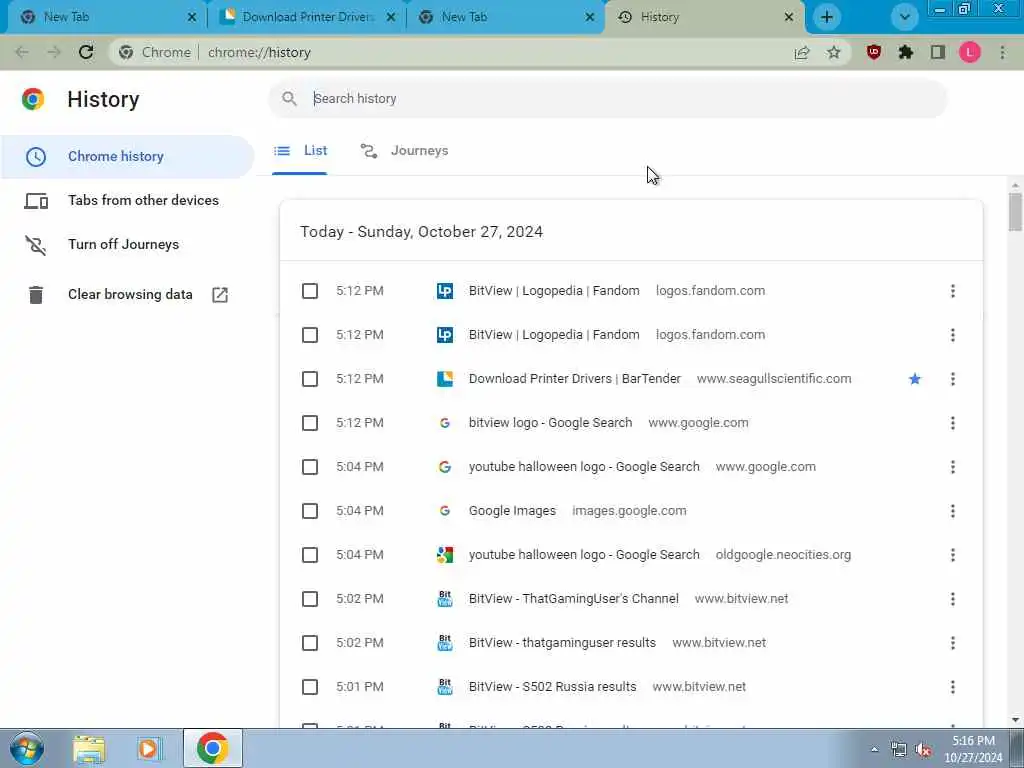Image resolution: width=1024 pixels, height=768 pixels.
Task: Click the blue bookmark star on BarTender row
Action: click(x=914, y=379)
